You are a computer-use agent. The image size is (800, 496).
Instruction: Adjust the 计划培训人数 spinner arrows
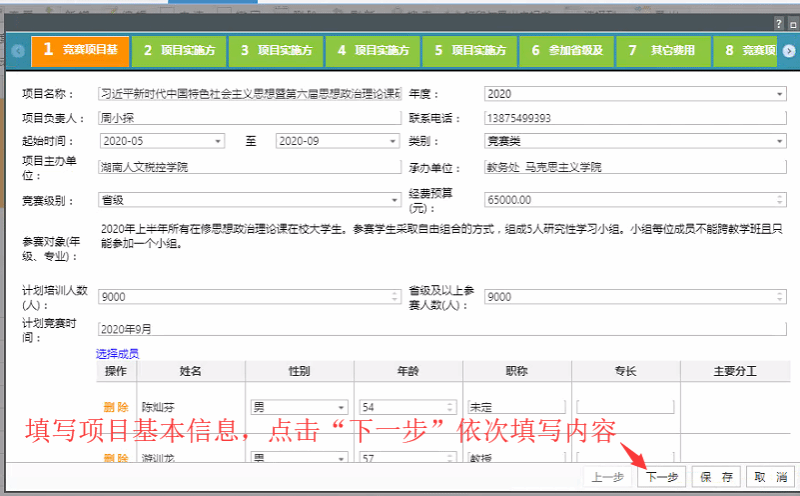(396, 297)
